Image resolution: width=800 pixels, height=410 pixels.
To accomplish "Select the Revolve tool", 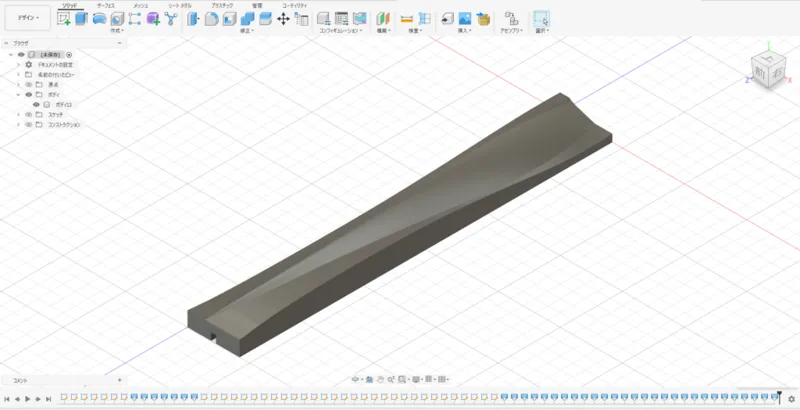I will click(99, 19).
